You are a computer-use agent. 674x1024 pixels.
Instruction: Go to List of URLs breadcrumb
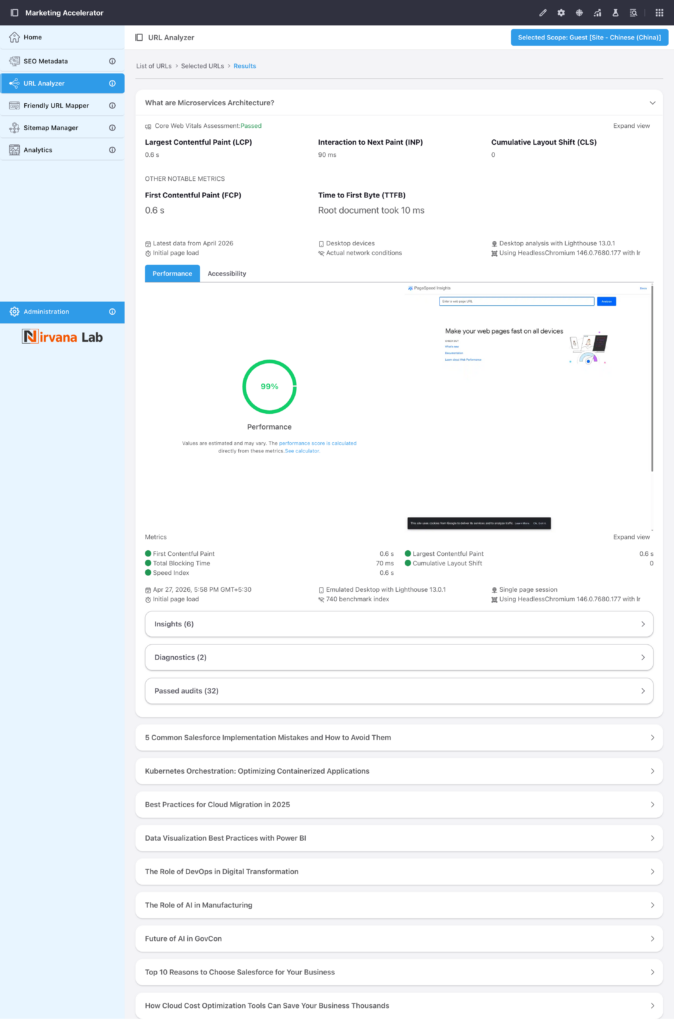coord(153,66)
